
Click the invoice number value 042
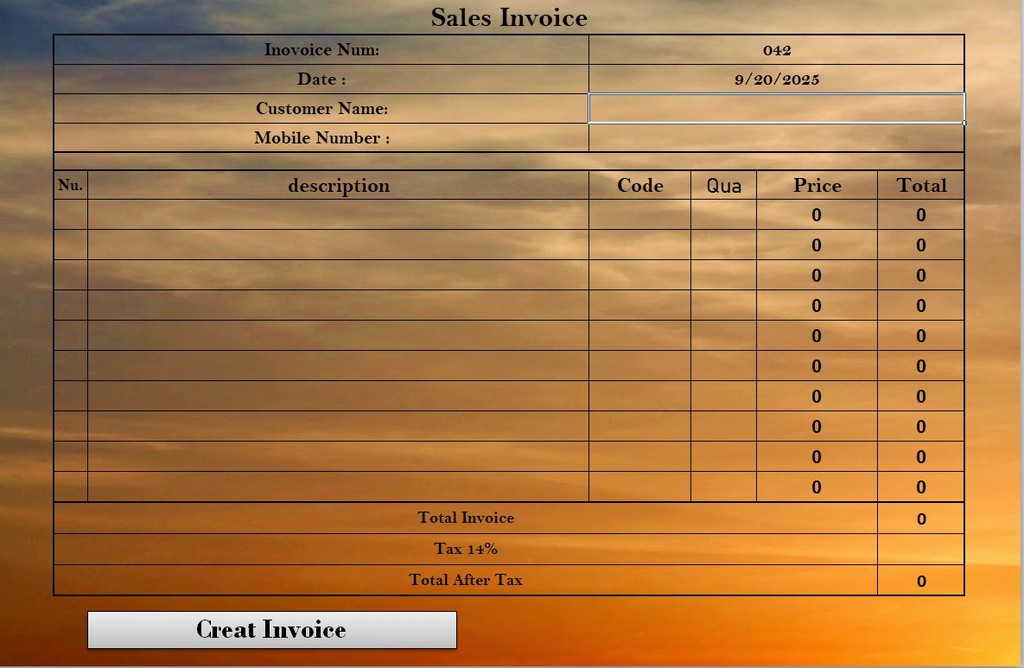click(x=776, y=50)
